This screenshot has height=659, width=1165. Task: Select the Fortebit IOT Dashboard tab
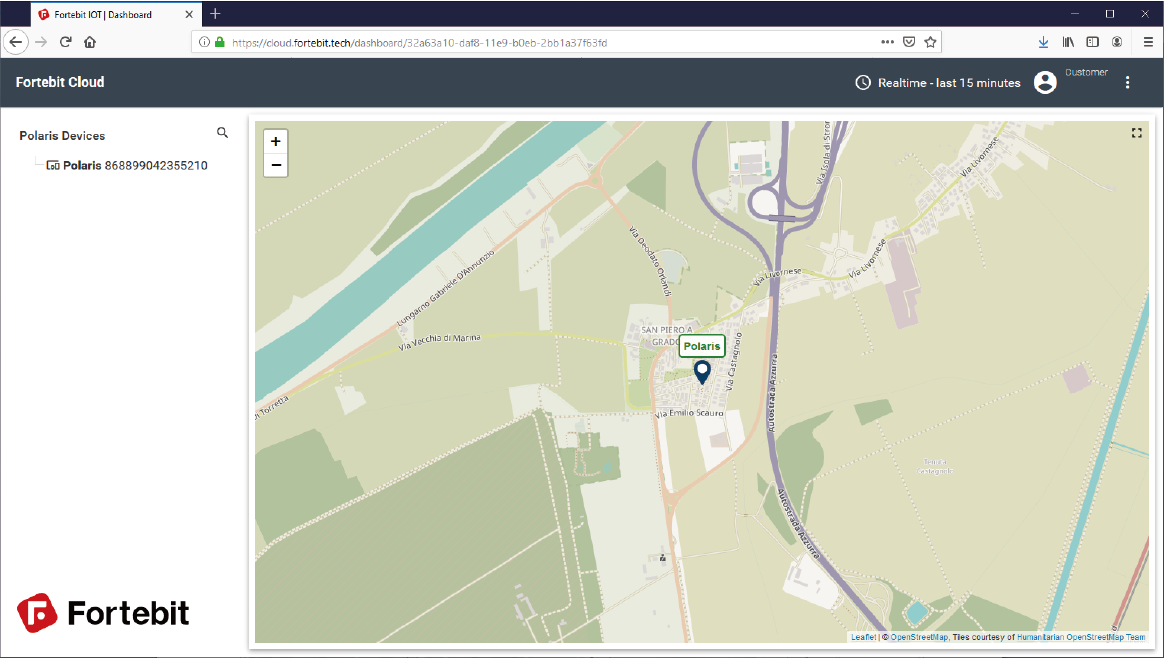pos(115,14)
